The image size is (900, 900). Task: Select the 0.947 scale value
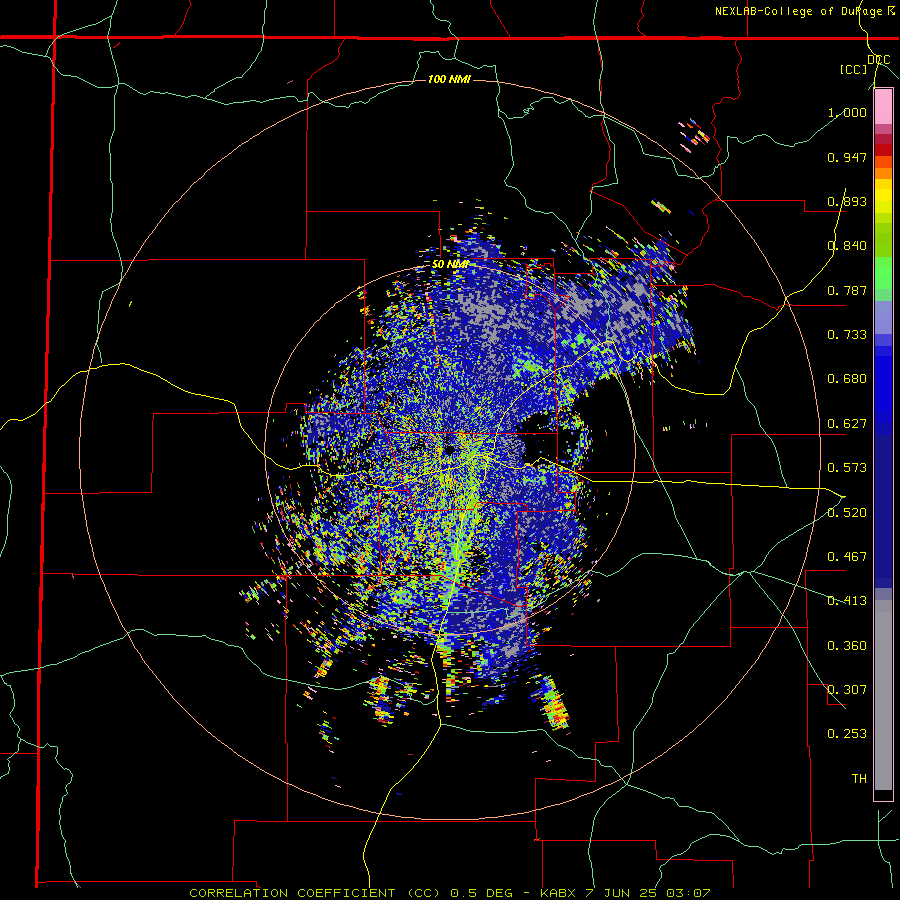pyautogui.click(x=847, y=157)
